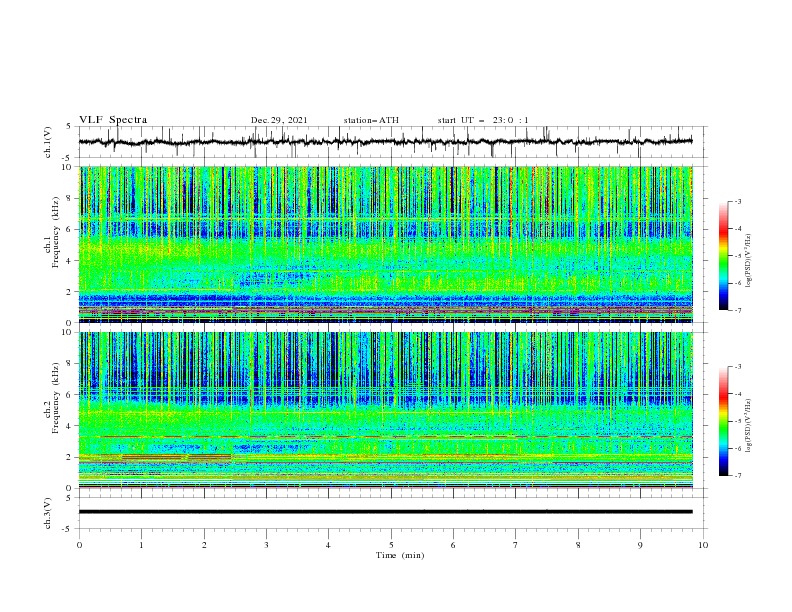Screen dimensions: 792x612
Task: Click the ch.3(V) axis label
Action: pyautogui.click(x=48, y=513)
